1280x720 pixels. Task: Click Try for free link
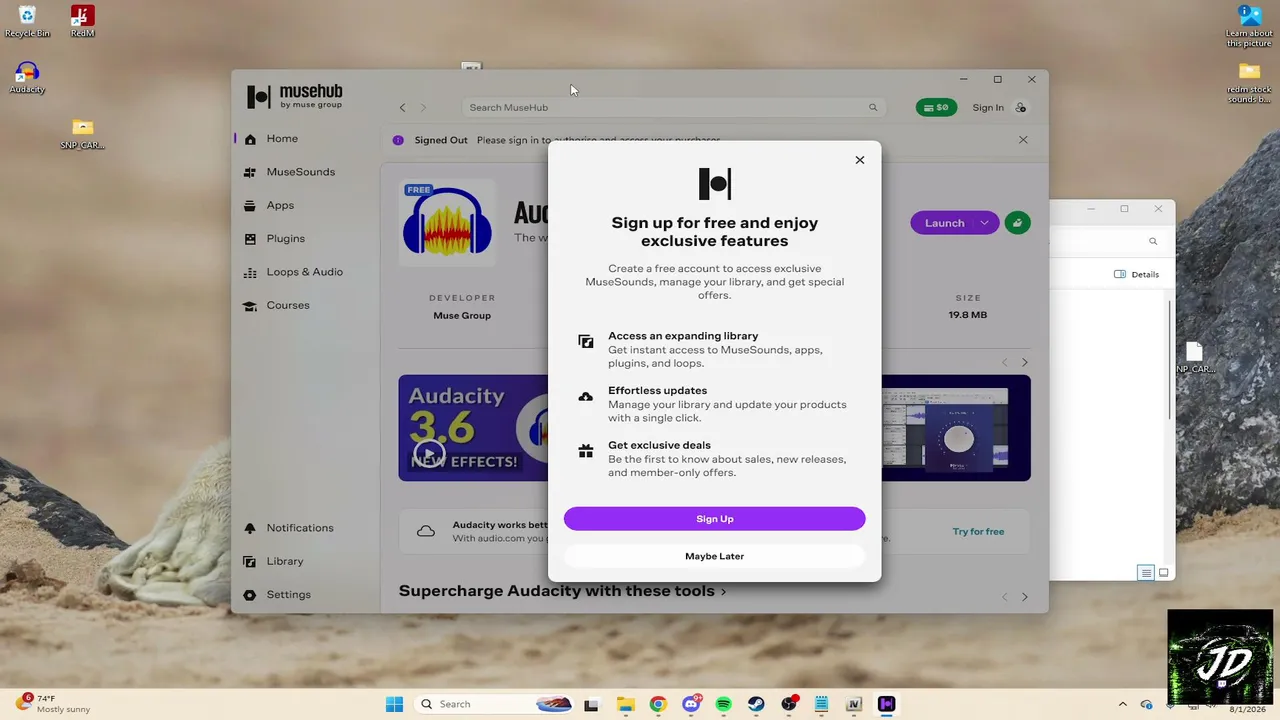(978, 532)
